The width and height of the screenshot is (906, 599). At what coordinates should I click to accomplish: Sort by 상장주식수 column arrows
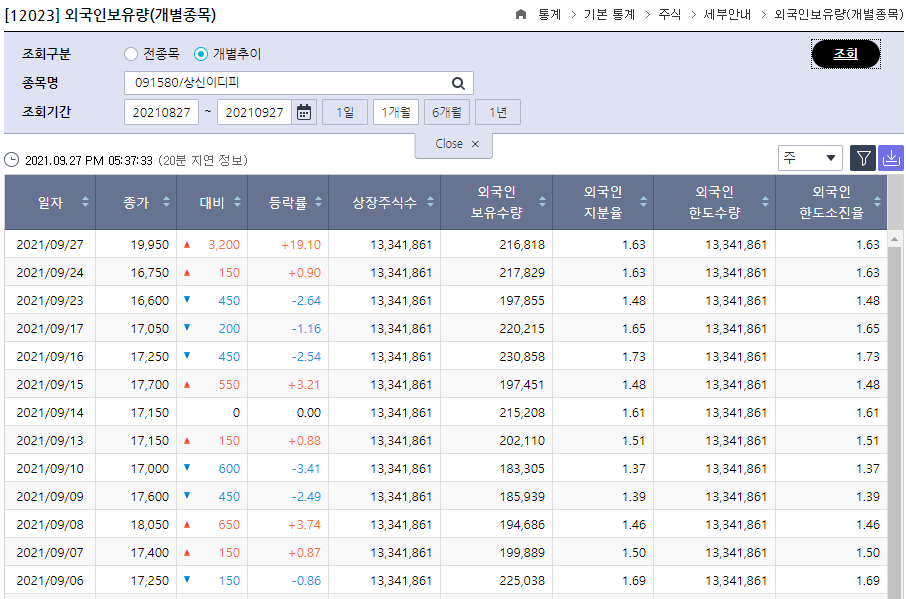pyautogui.click(x=430, y=202)
